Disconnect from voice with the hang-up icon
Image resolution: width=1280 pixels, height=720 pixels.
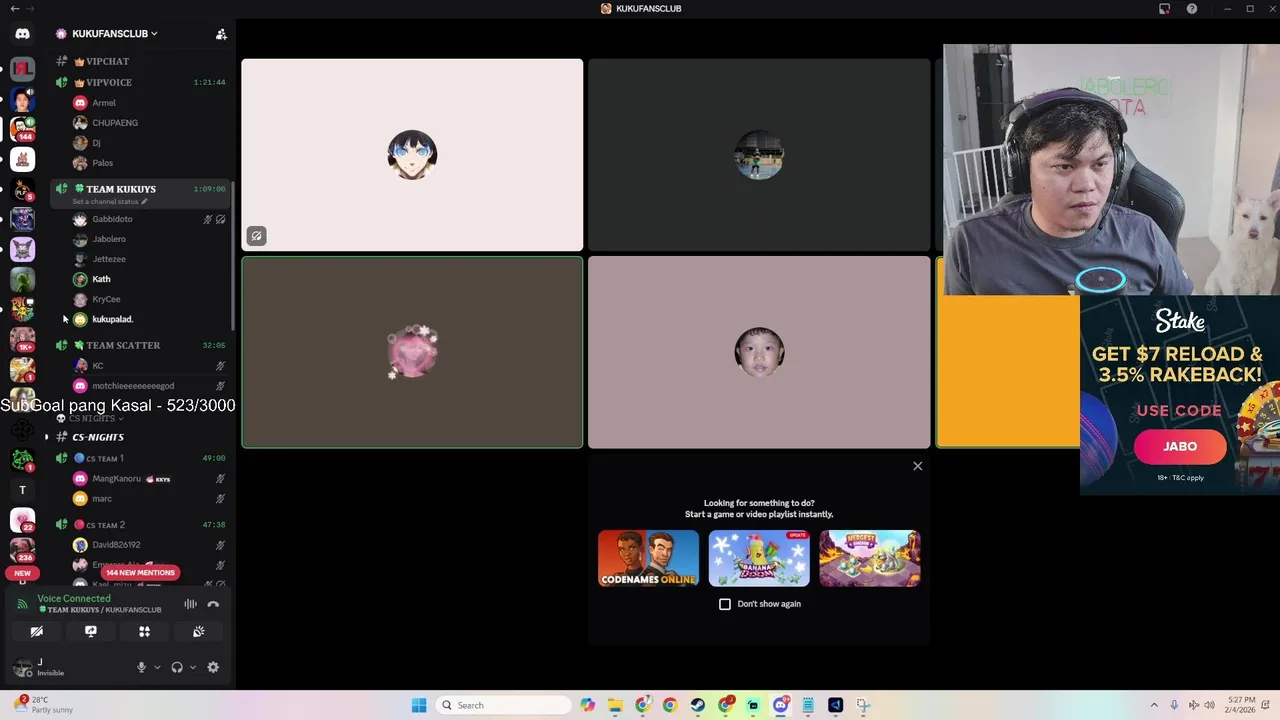213,604
